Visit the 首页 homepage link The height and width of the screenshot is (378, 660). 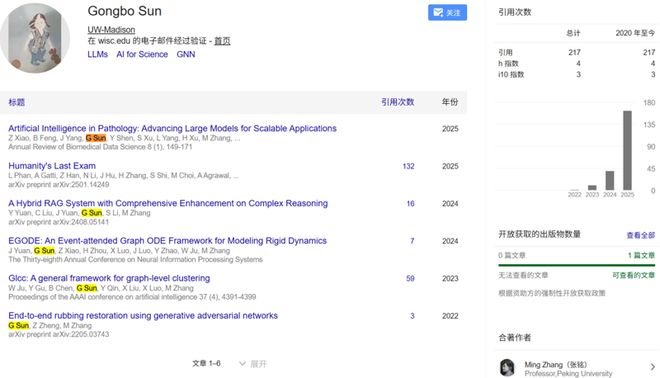[222, 41]
